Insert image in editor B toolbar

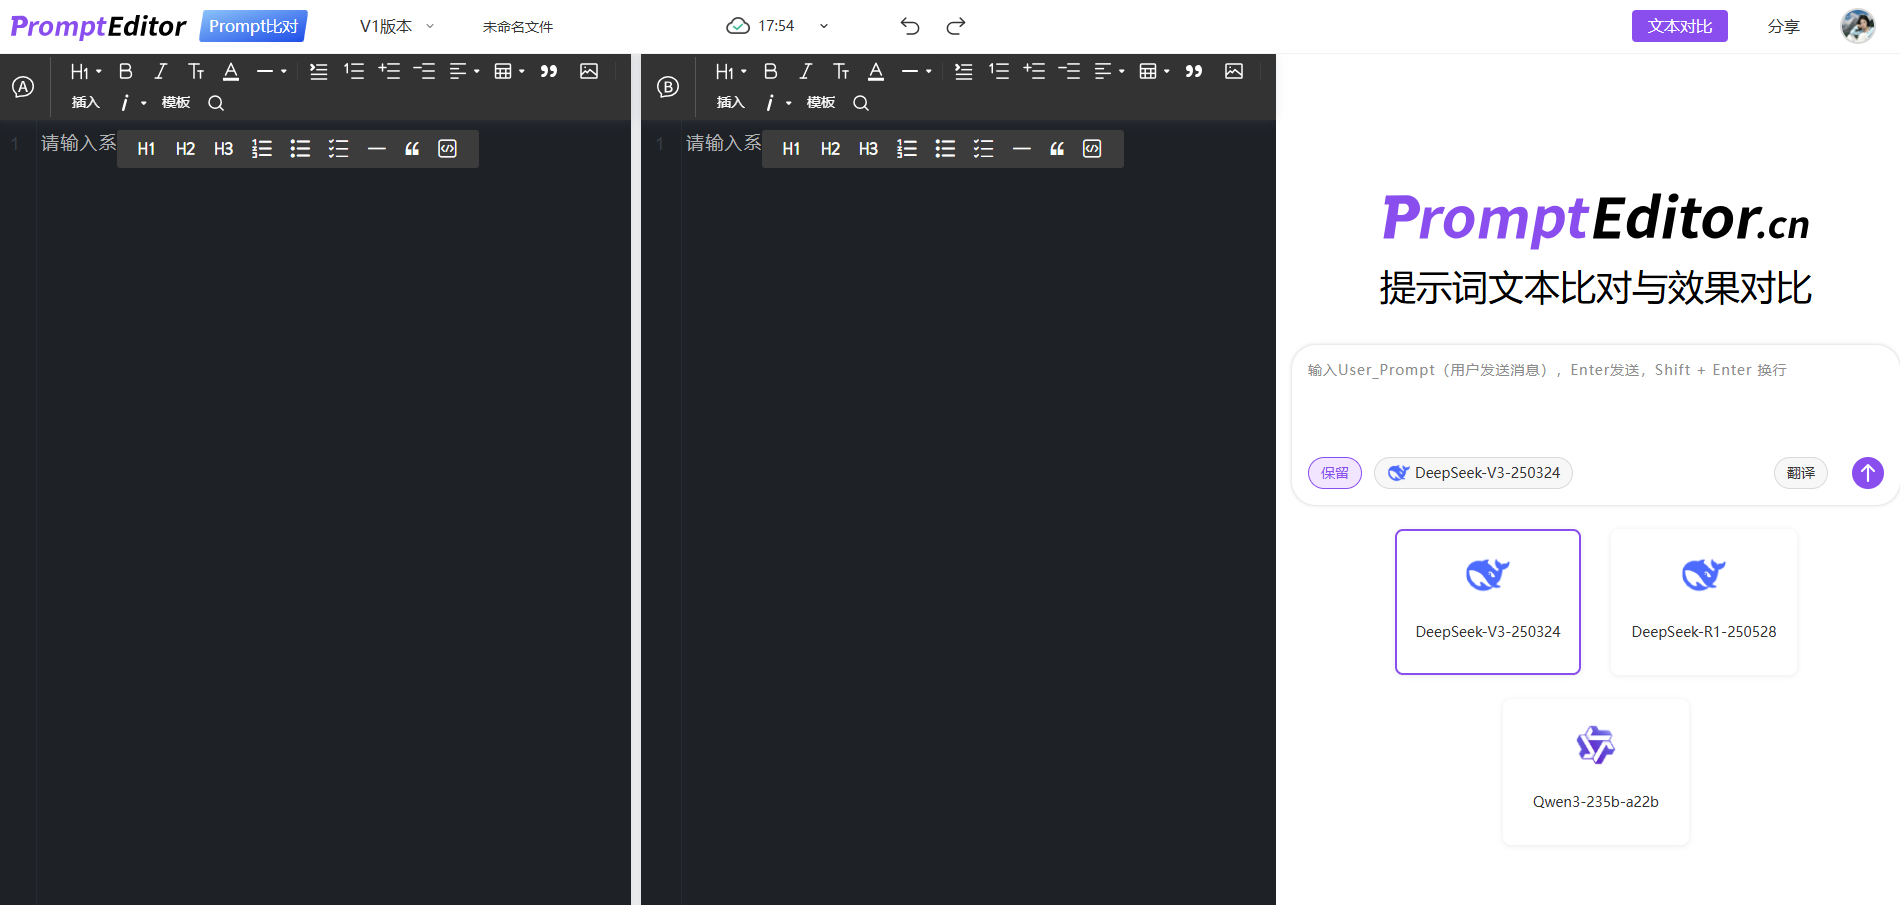click(1233, 71)
